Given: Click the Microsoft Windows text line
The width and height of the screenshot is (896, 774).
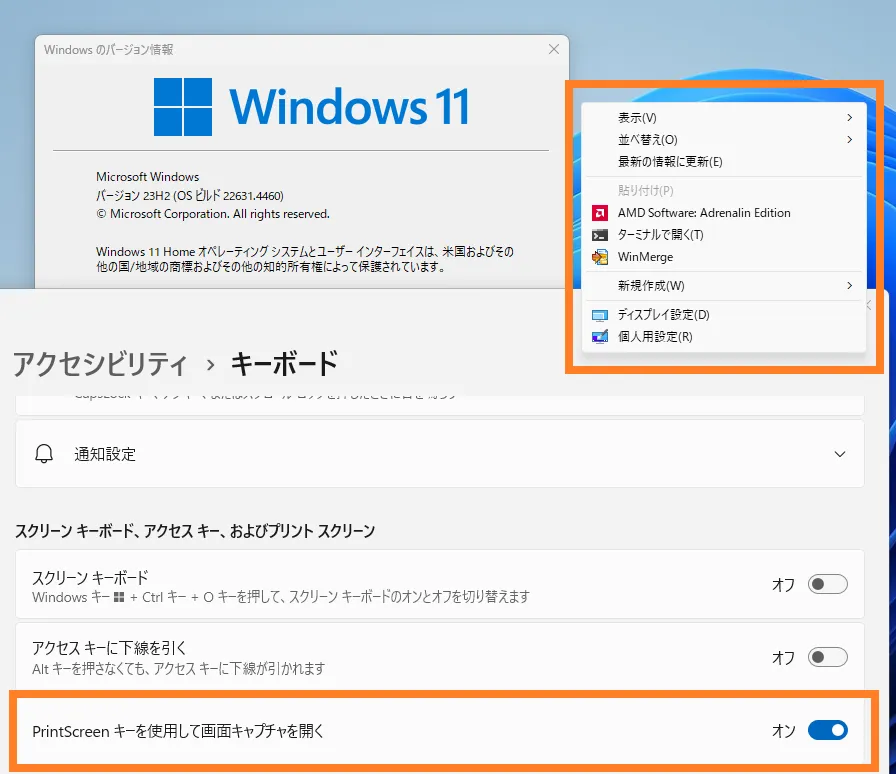Looking at the screenshot, I should coord(147,177).
